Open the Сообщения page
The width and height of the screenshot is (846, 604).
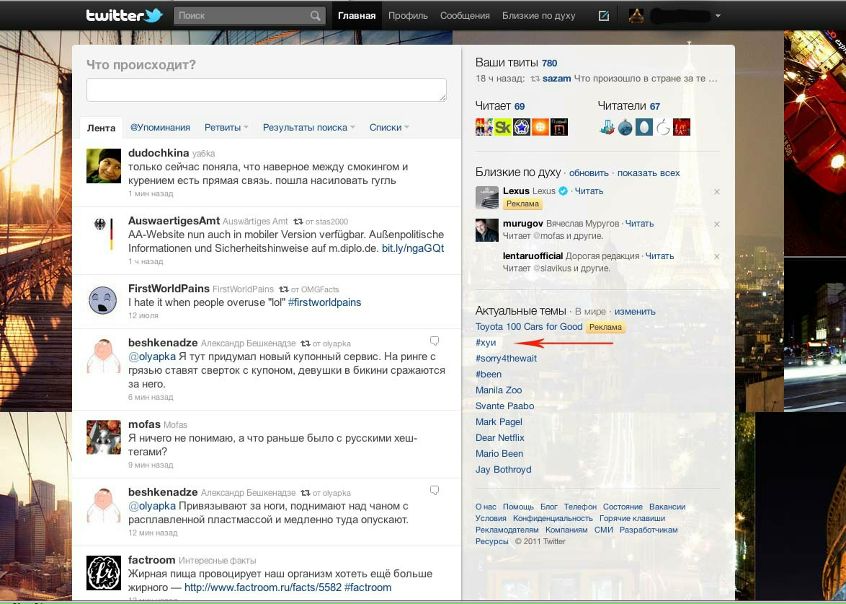pyautogui.click(x=465, y=16)
